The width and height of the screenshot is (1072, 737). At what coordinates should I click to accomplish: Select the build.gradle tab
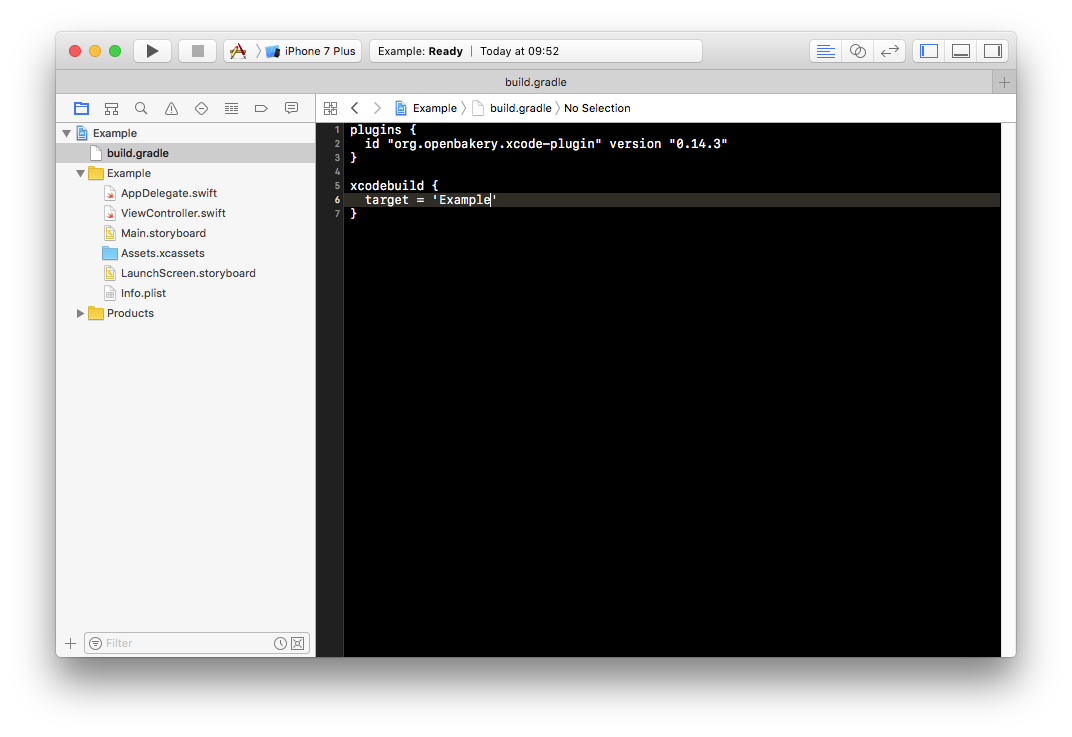click(x=535, y=82)
